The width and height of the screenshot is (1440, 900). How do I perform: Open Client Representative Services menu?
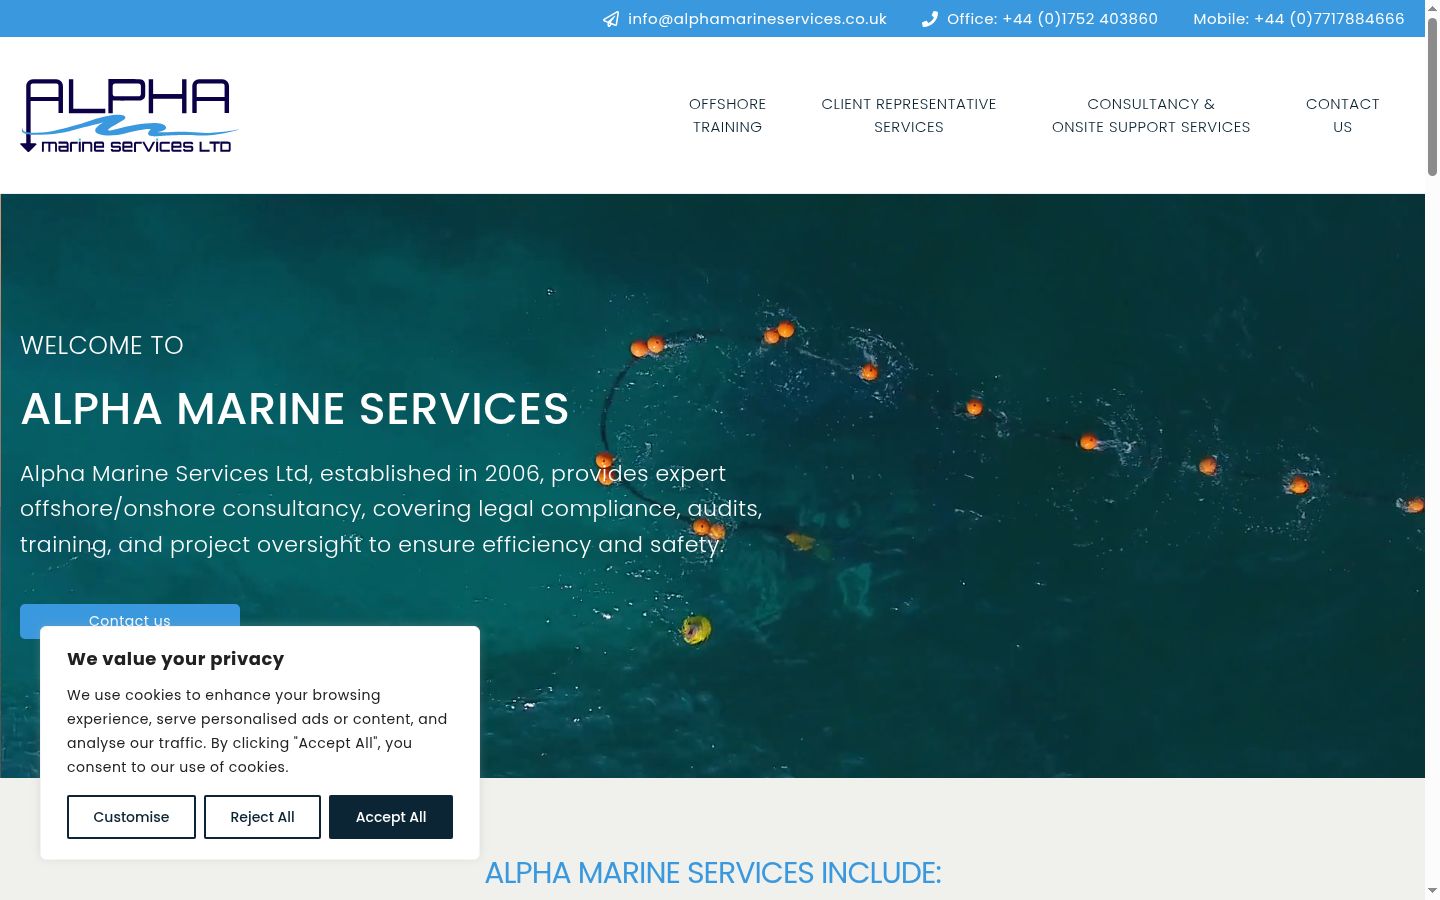(x=909, y=115)
